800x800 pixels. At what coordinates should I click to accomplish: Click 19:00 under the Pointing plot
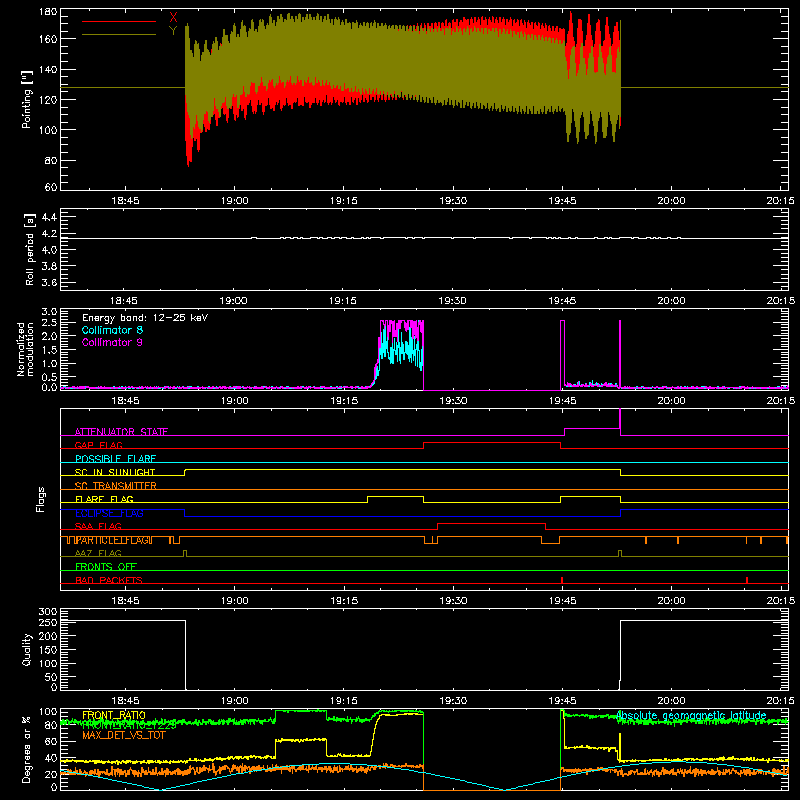(x=235, y=201)
